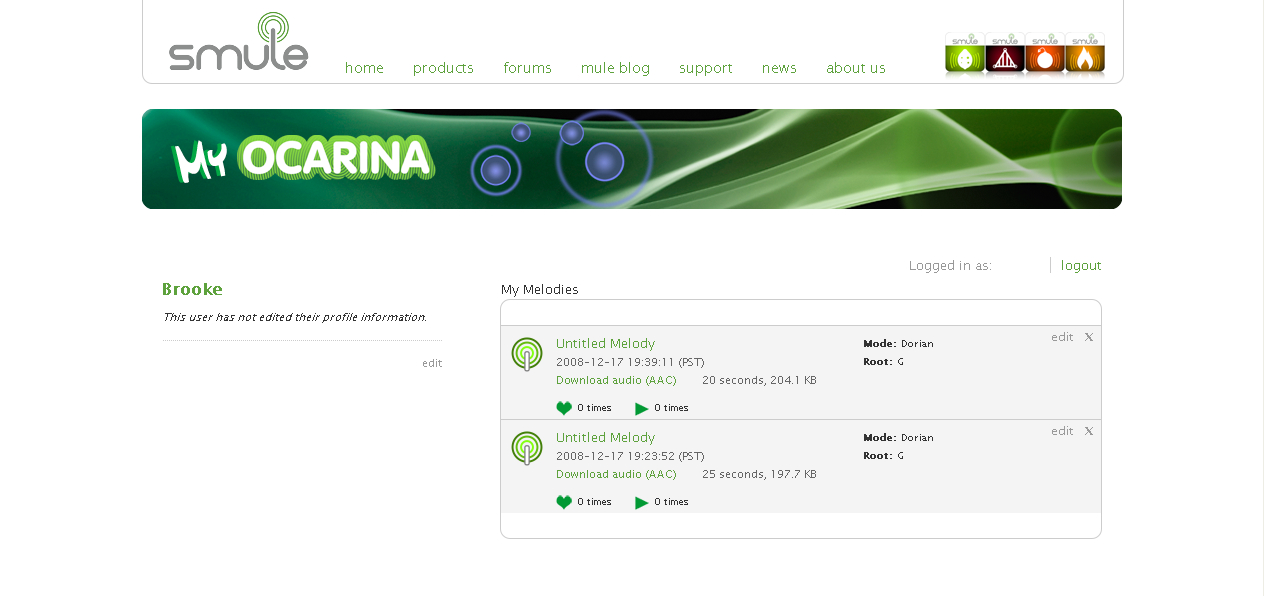This screenshot has width=1264, height=596.
Task: Click the My Ocarina banner
Action: coord(631,159)
